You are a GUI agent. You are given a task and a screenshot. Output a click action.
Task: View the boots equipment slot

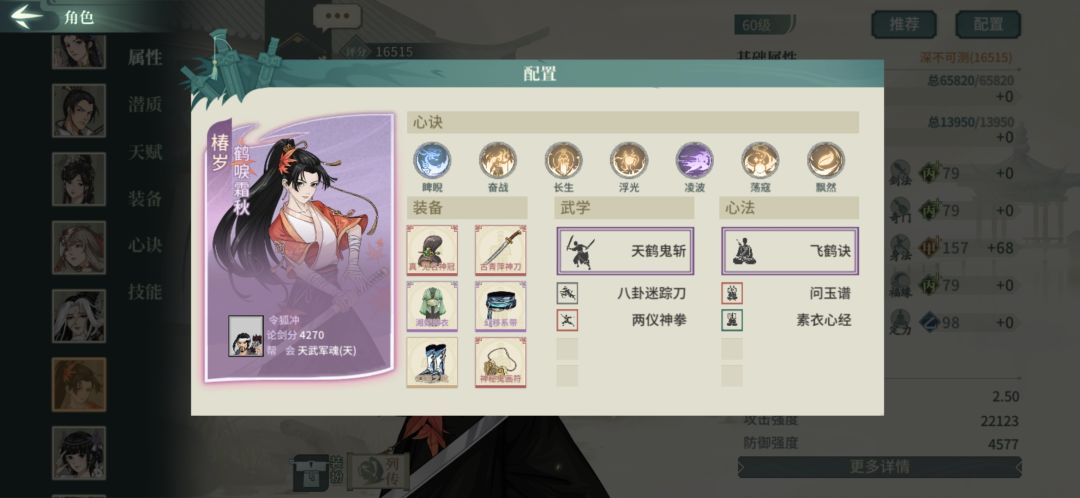tap(432, 362)
